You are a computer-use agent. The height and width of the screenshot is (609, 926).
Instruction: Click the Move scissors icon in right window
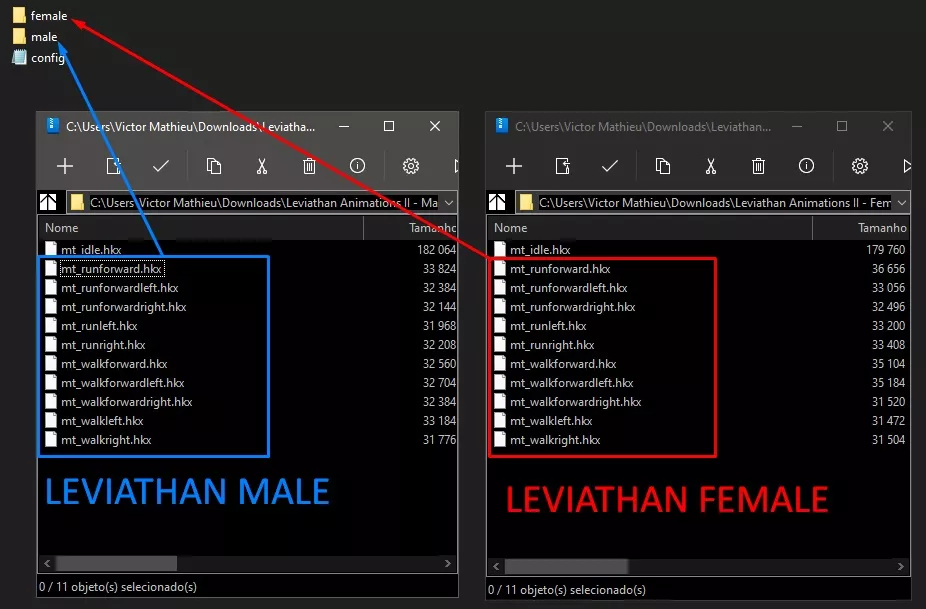(x=710, y=166)
